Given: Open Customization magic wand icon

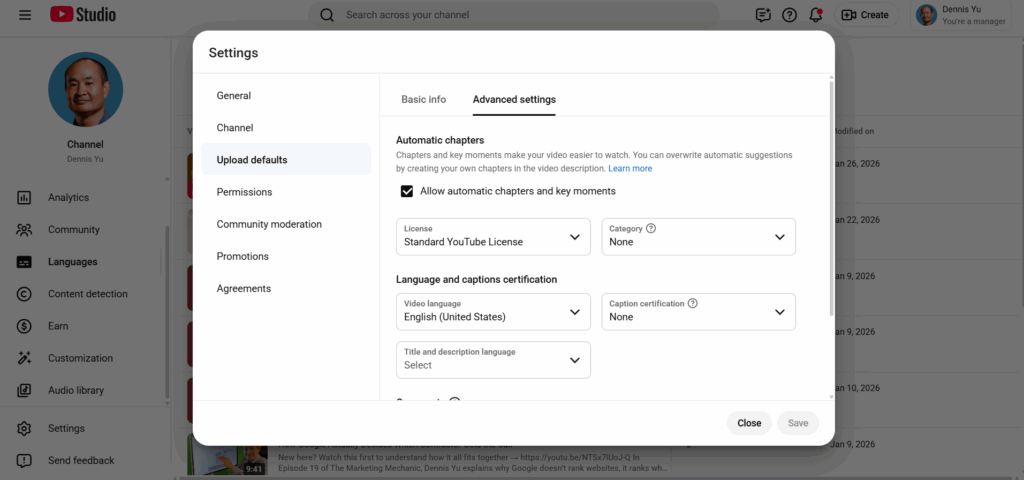Looking at the screenshot, I should point(25,358).
